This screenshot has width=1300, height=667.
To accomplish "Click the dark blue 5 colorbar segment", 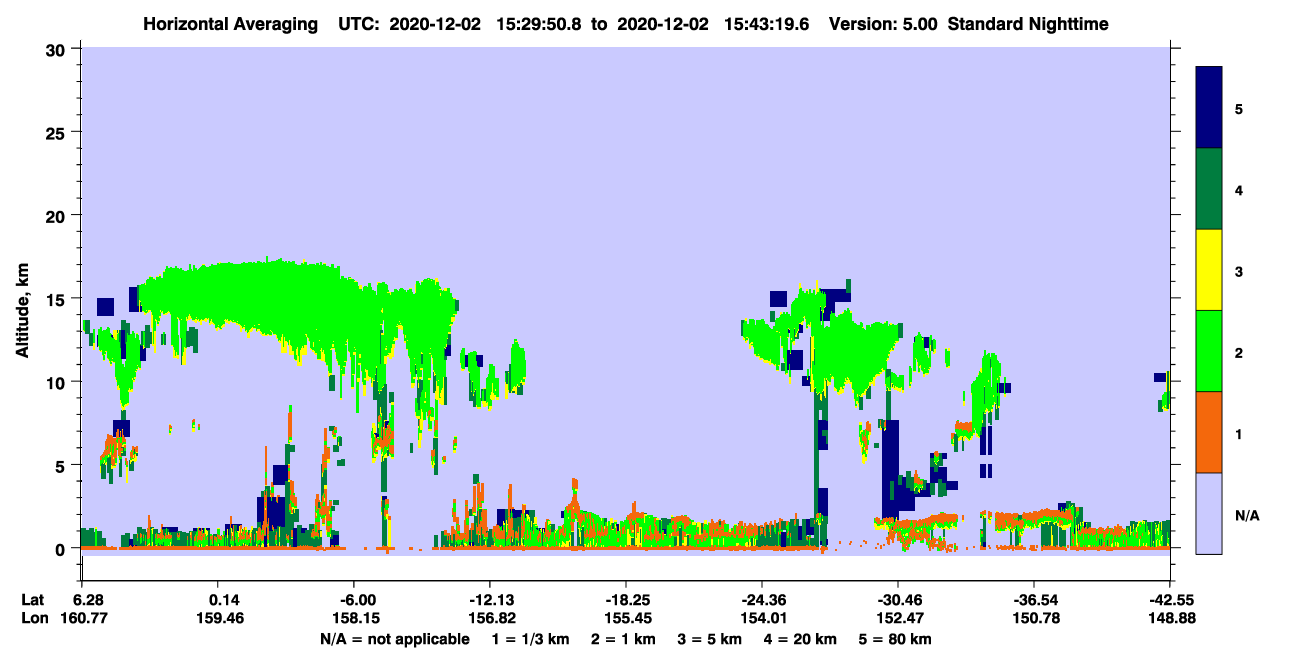I will [1209, 108].
